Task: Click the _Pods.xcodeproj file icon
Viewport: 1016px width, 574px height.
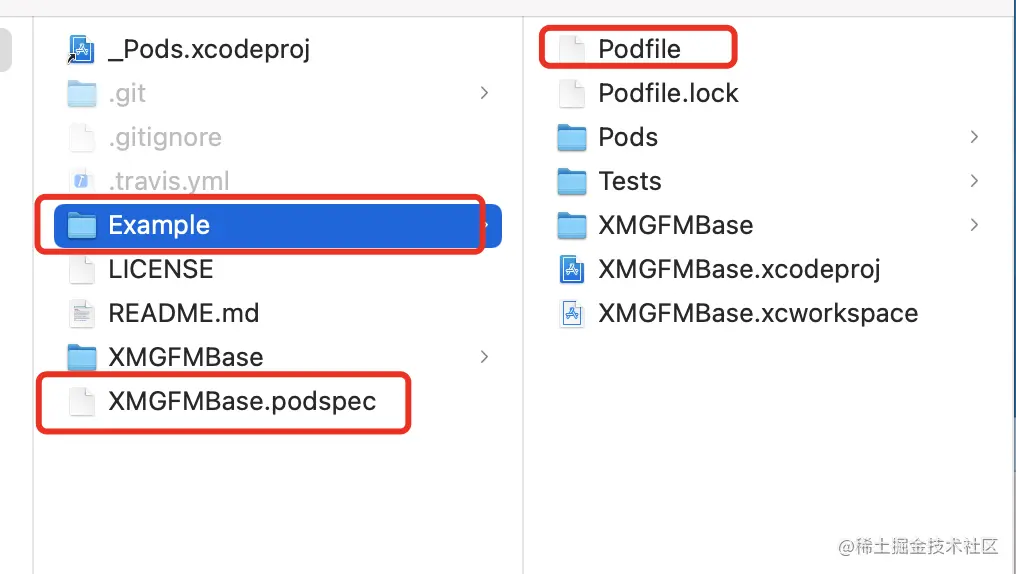Action: [x=81, y=49]
